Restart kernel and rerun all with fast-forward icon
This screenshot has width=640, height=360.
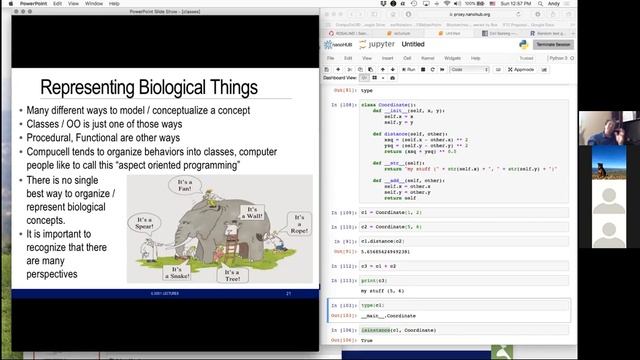pos(442,69)
